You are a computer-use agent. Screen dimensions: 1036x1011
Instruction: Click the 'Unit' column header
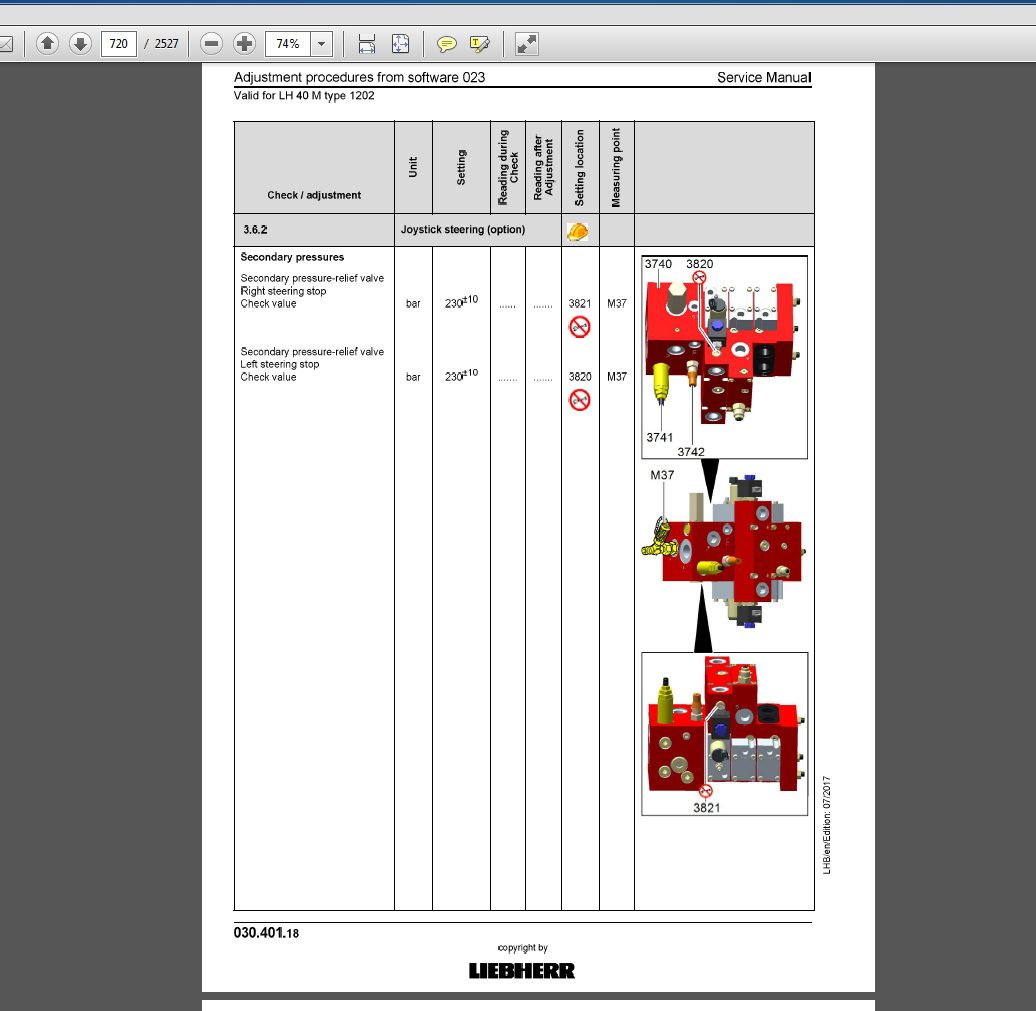pyautogui.click(x=413, y=167)
